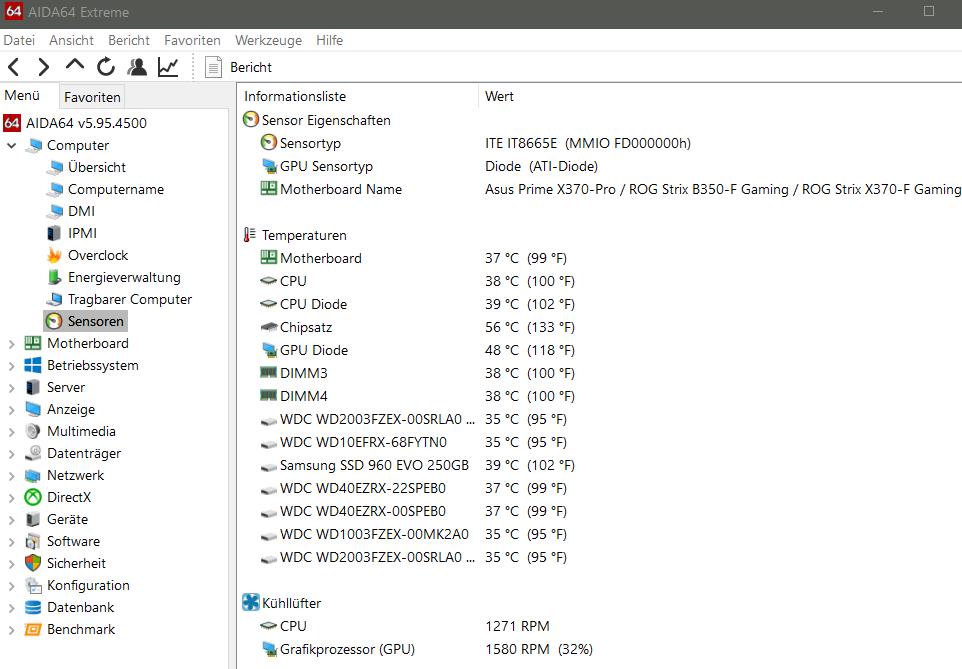The height and width of the screenshot is (669, 962).
Task: Click the Benchmark icon in the tree
Action: tap(33, 629)
